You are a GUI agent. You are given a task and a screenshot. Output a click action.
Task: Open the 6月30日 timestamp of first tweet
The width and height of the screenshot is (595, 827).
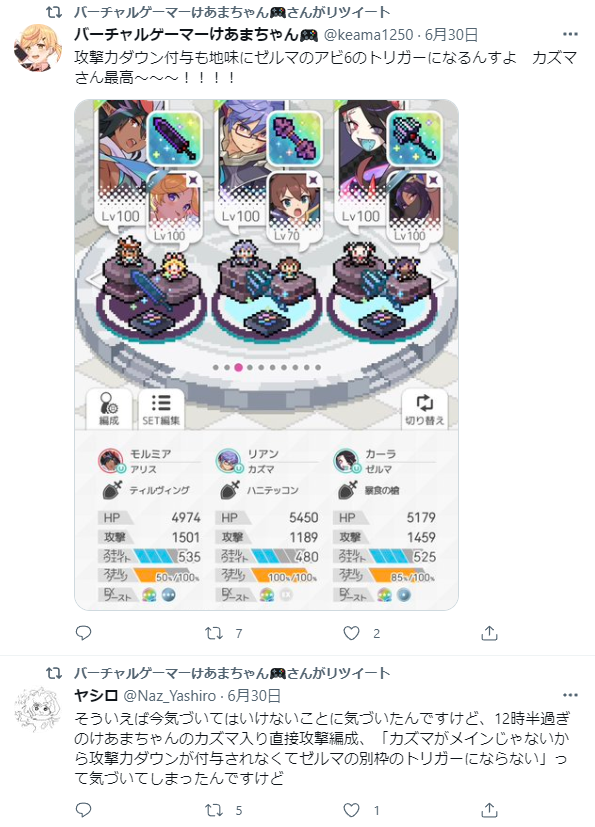(451, 35)
